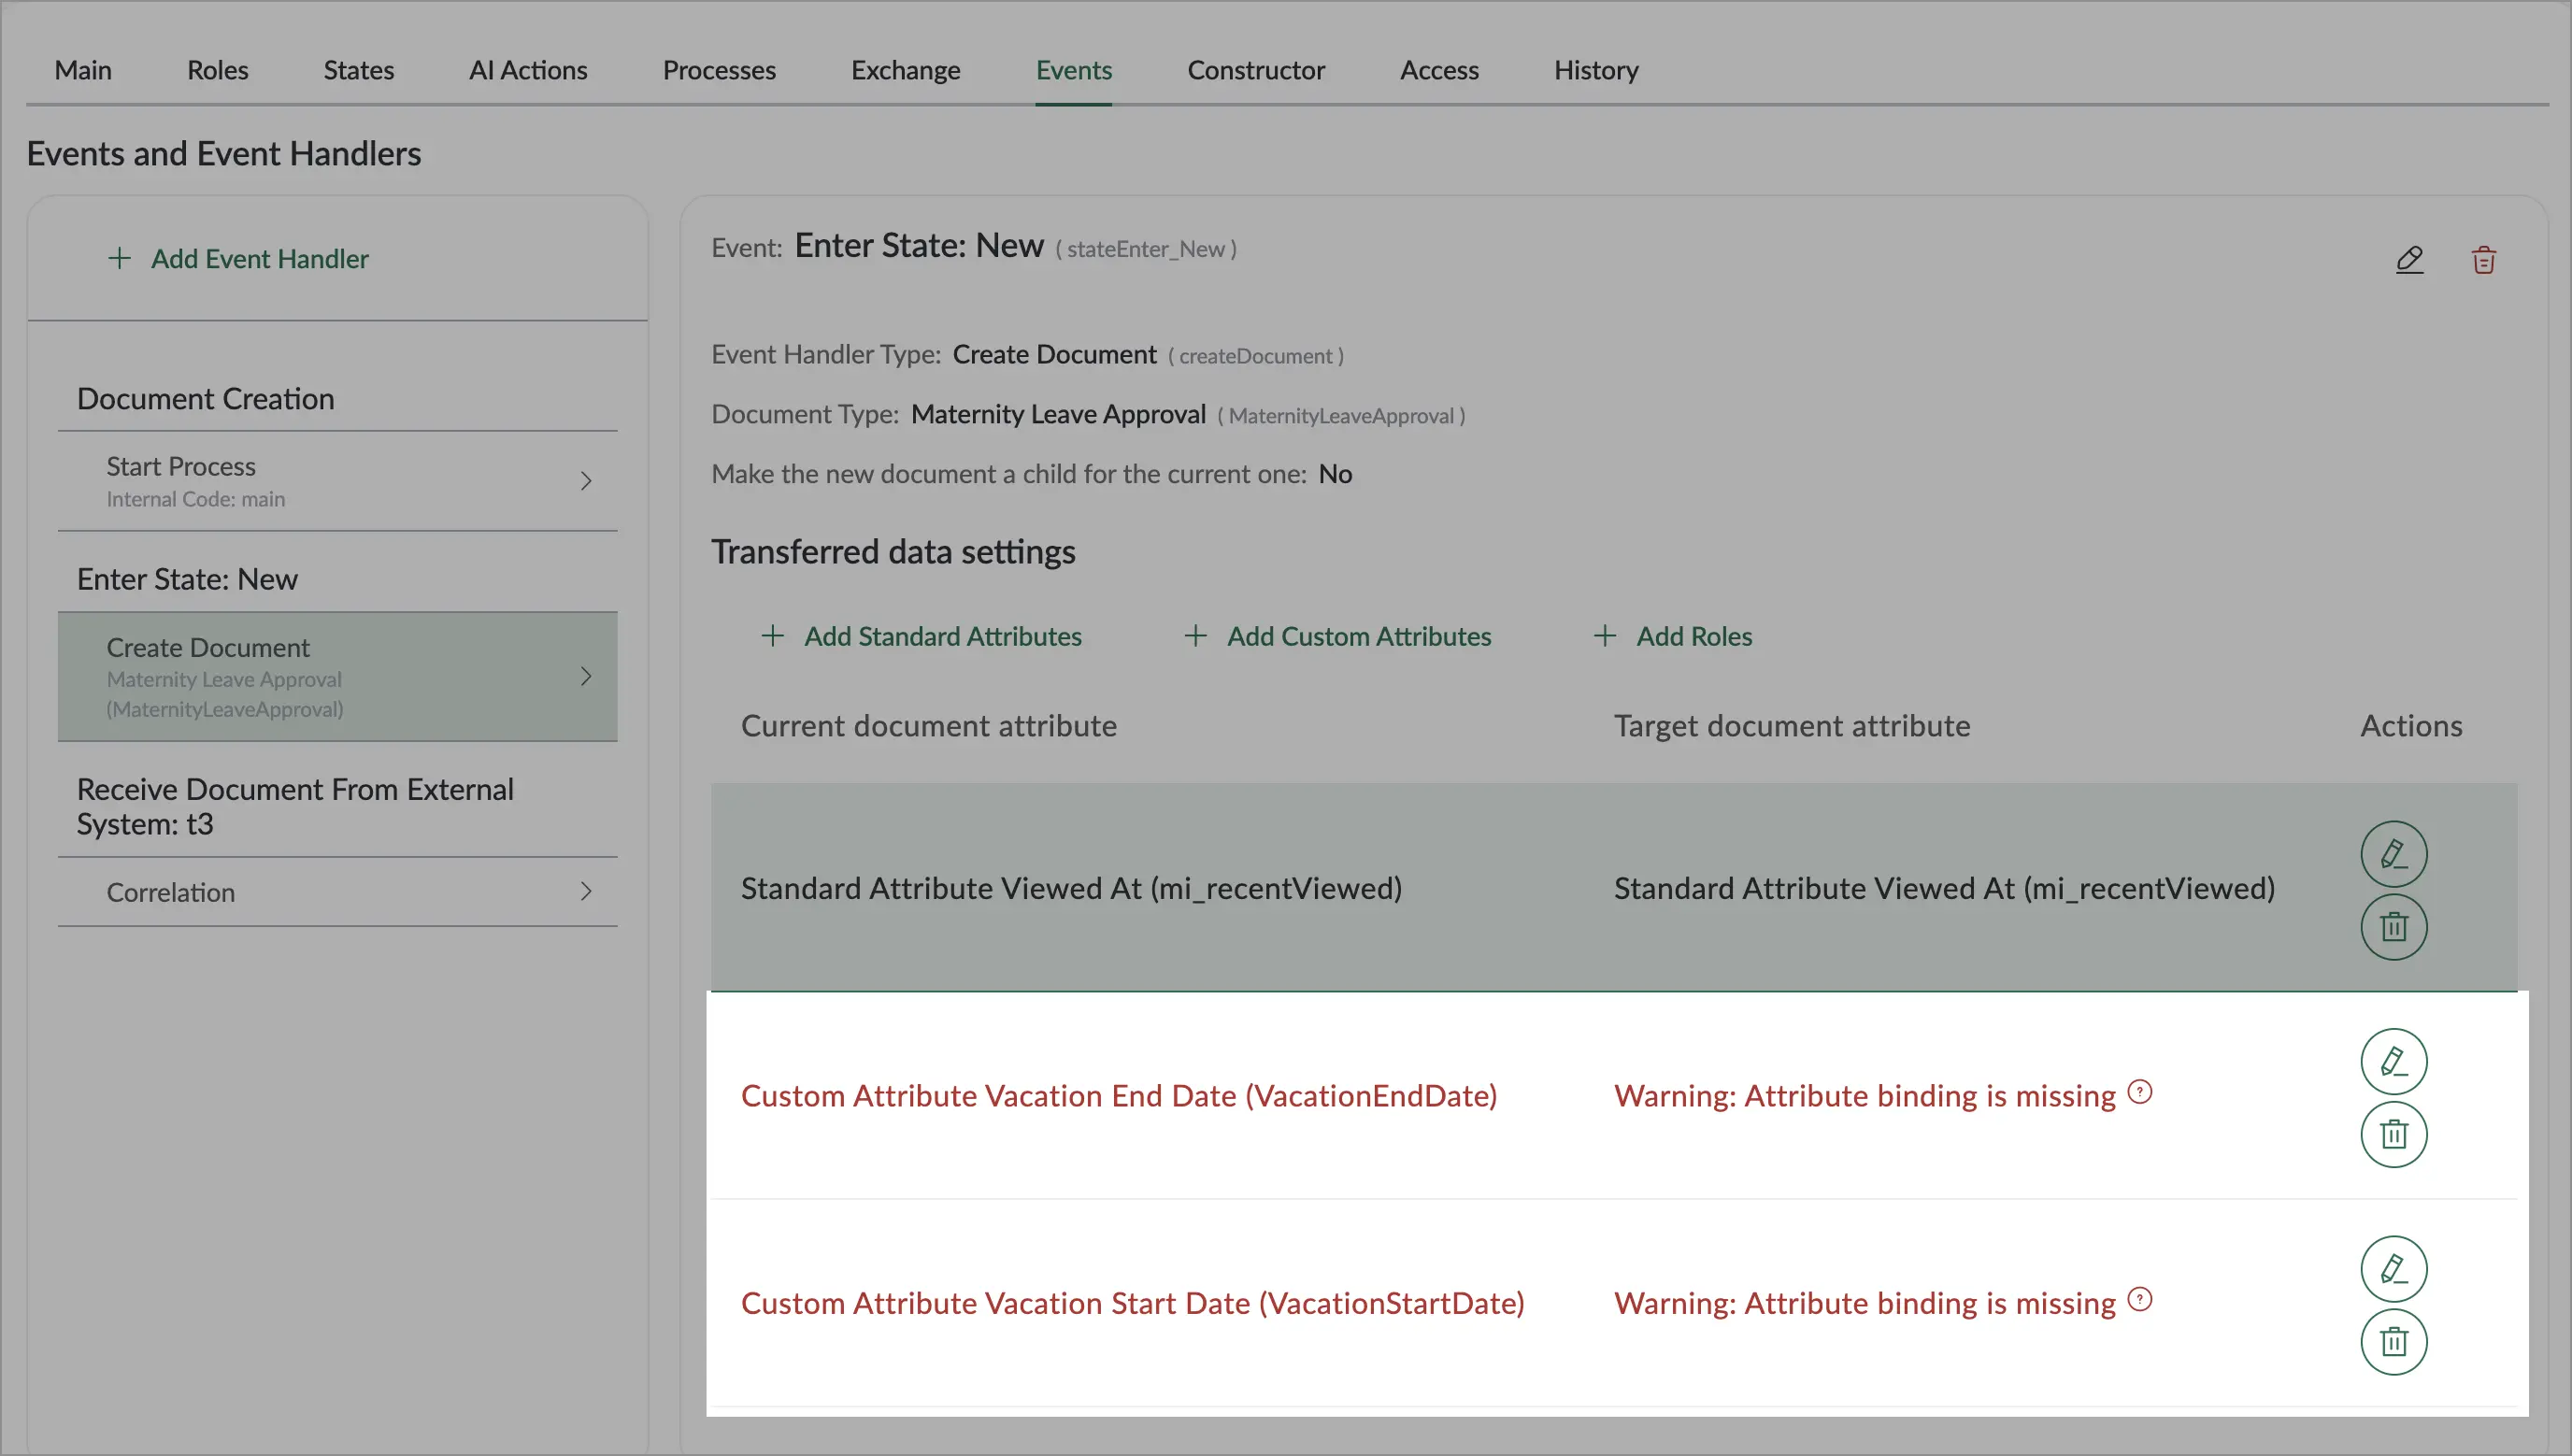Click the binding warning text for Vacation End Date

click(x=1865, y=1095)
